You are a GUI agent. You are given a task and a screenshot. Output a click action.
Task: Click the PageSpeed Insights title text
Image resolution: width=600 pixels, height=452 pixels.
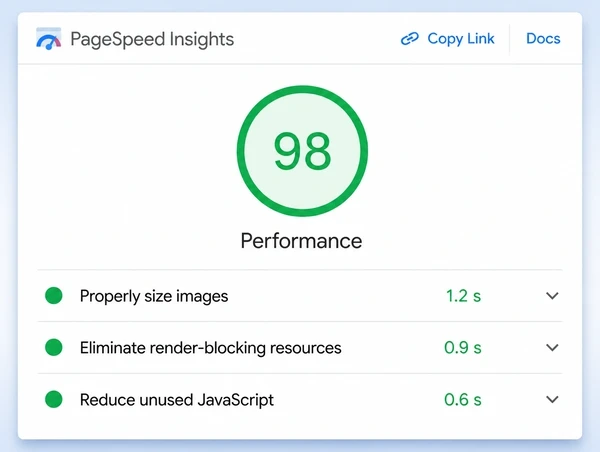pyautogui.click(x=152, y=39)
